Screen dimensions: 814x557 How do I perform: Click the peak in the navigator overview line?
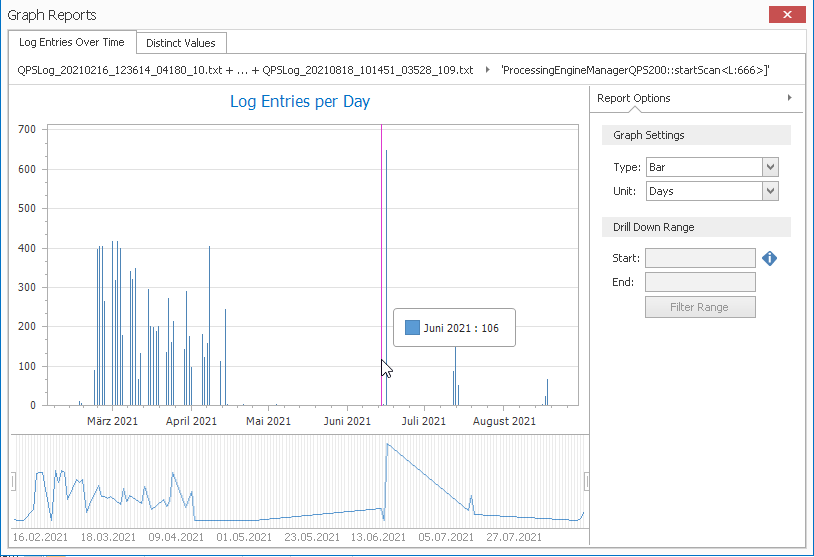point(388,444)
